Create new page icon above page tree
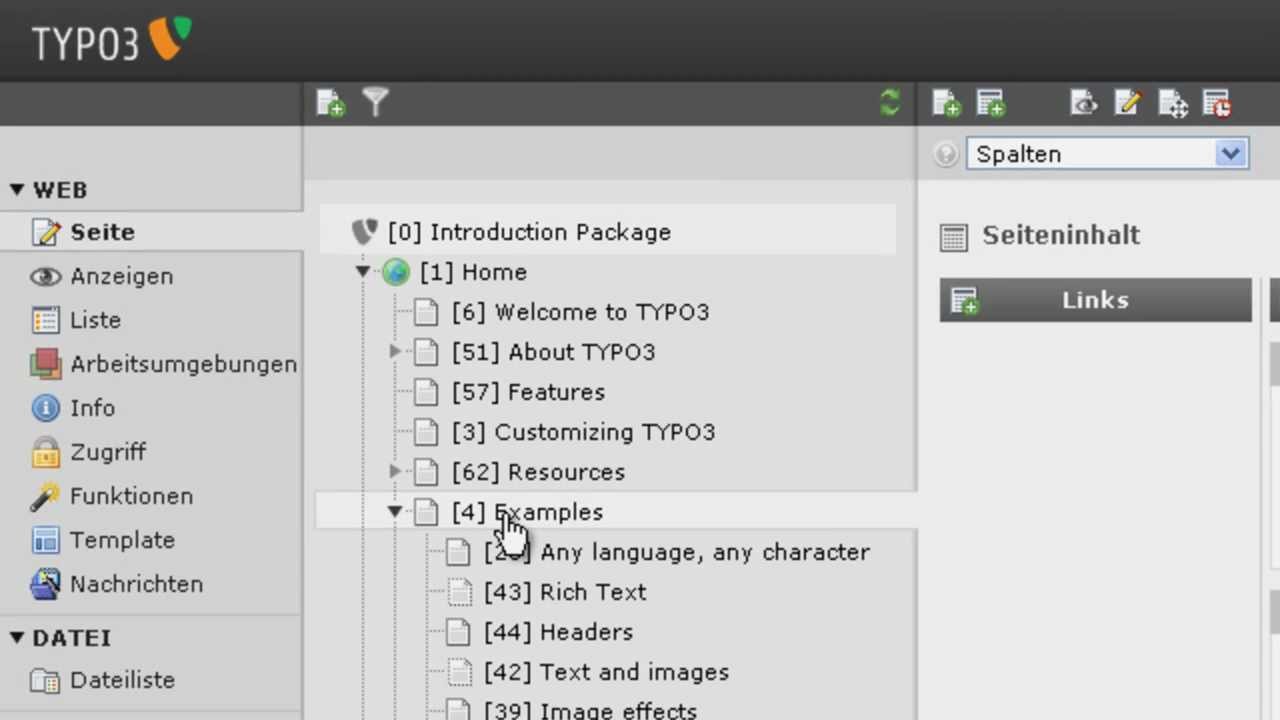This screenshot has height=720, width=1280. coord(330,103)
